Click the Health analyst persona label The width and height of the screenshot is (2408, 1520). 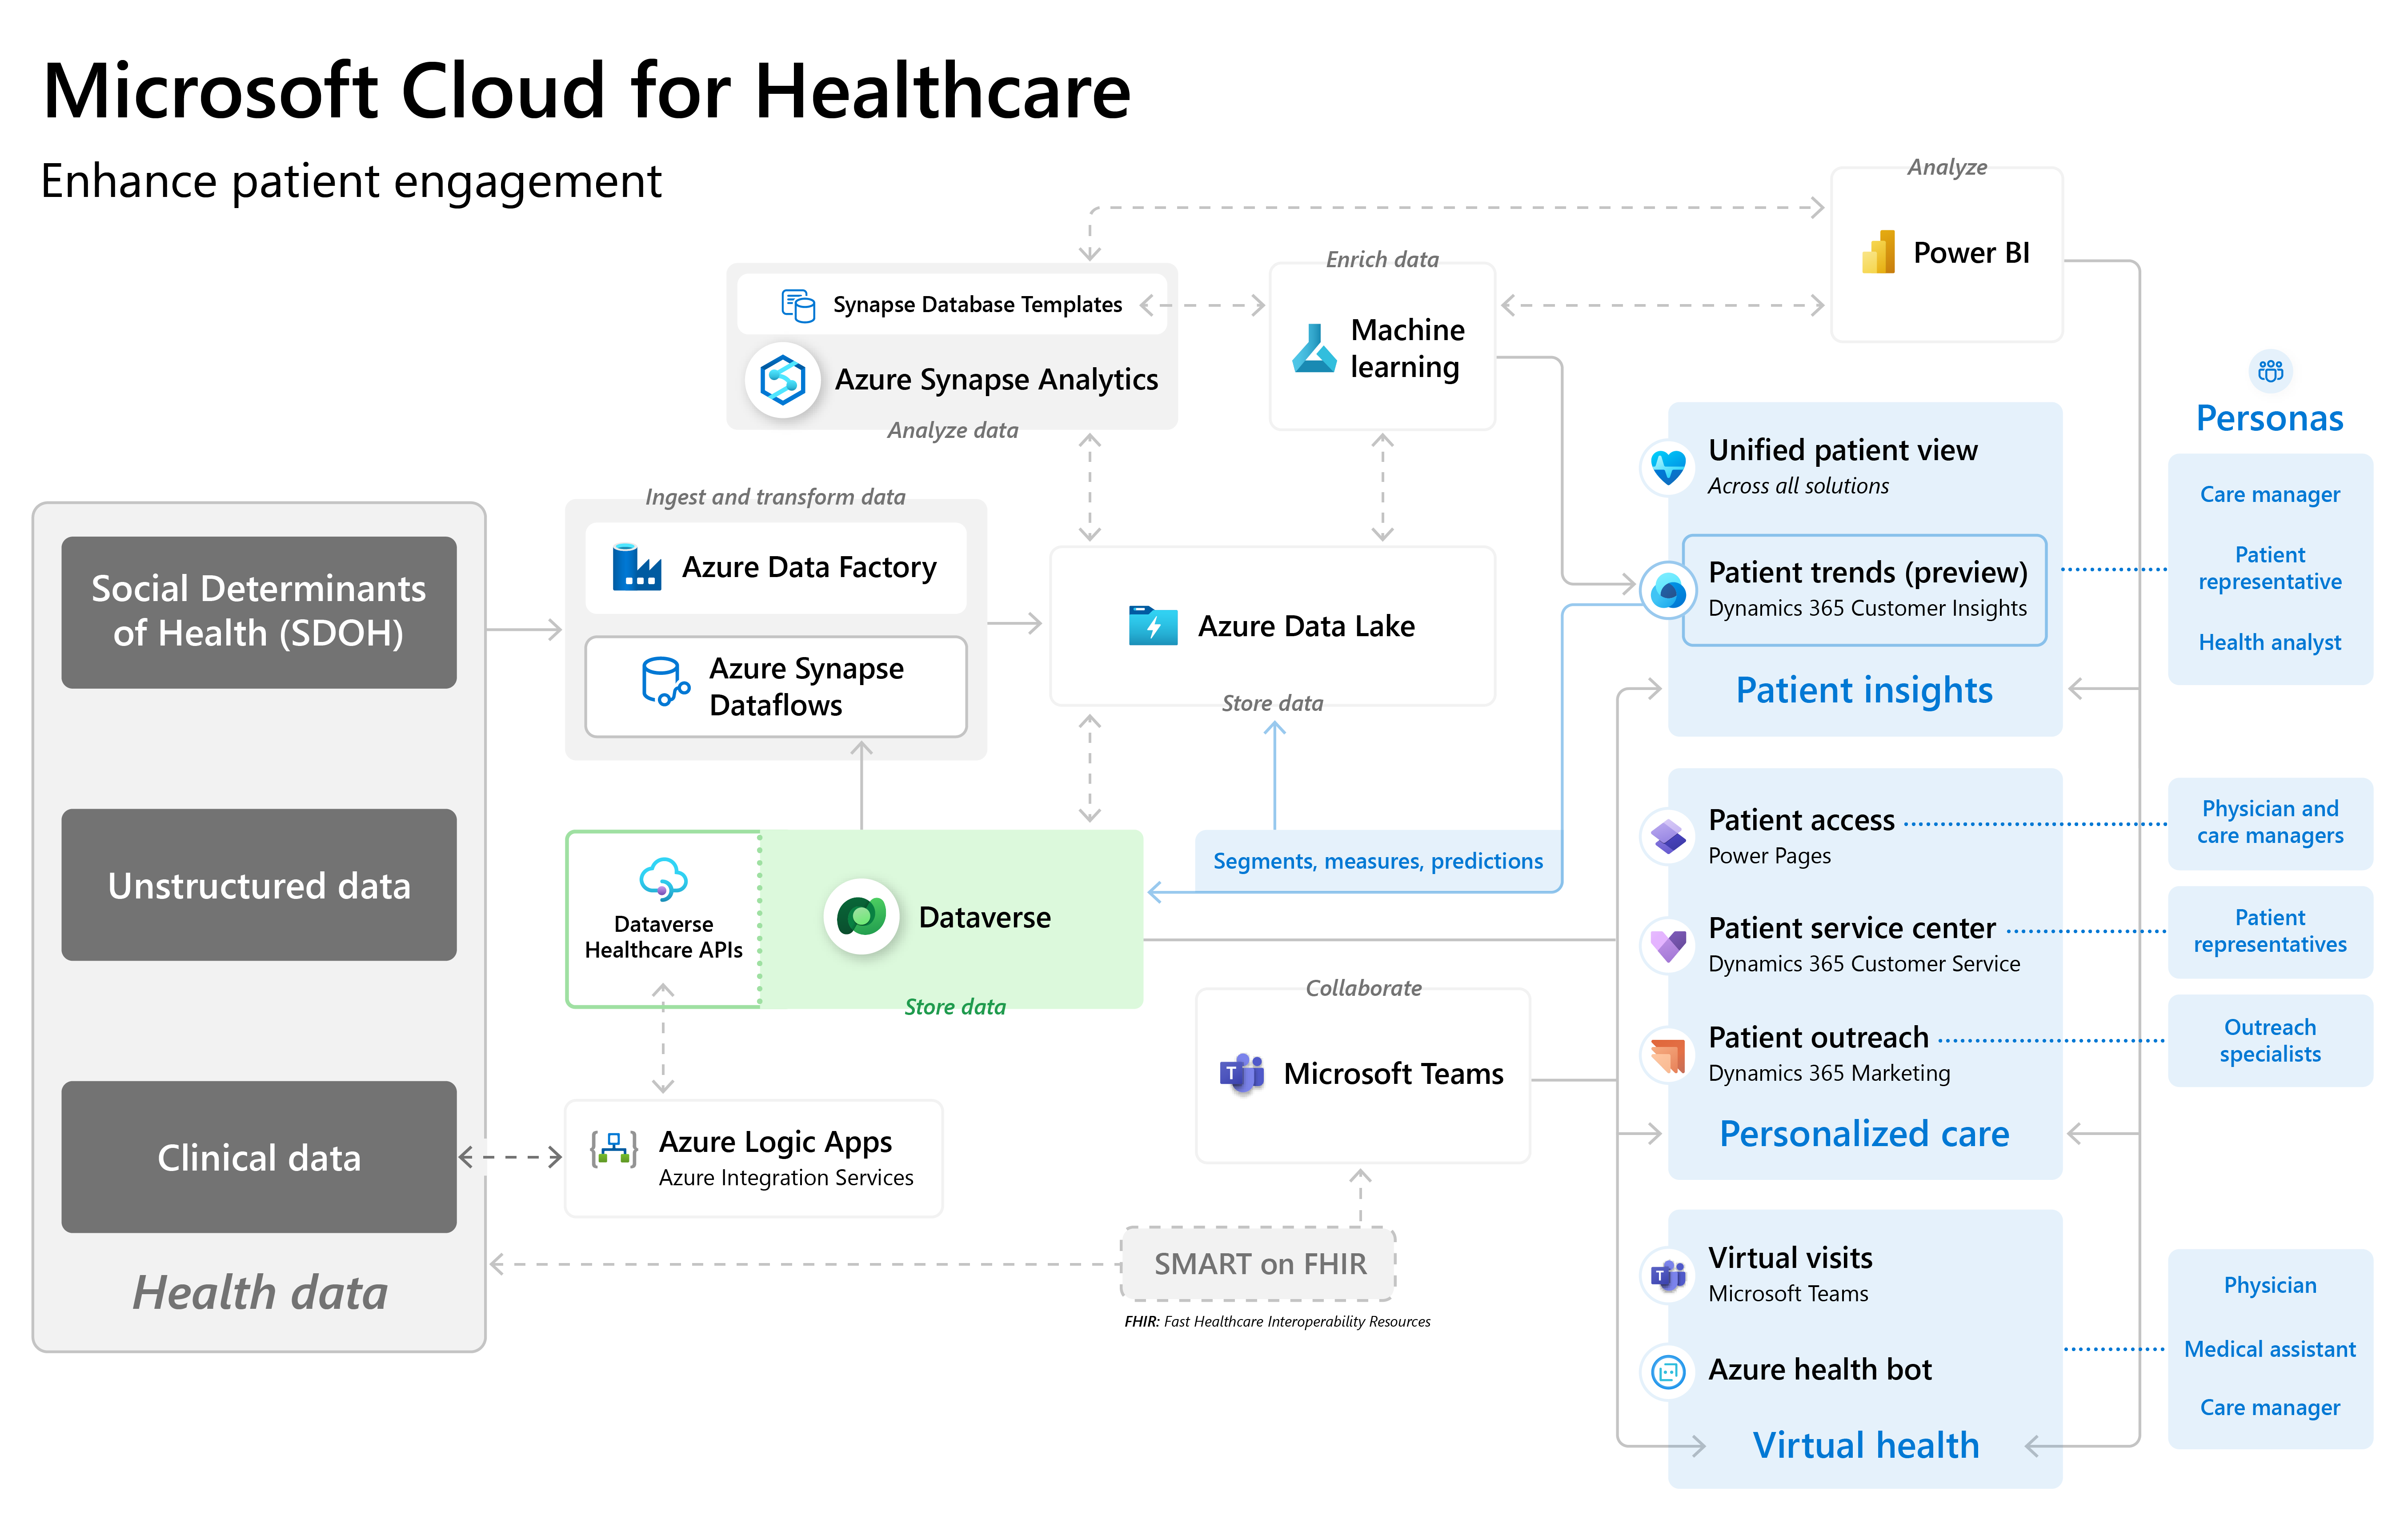click(x=2270, y=642)
